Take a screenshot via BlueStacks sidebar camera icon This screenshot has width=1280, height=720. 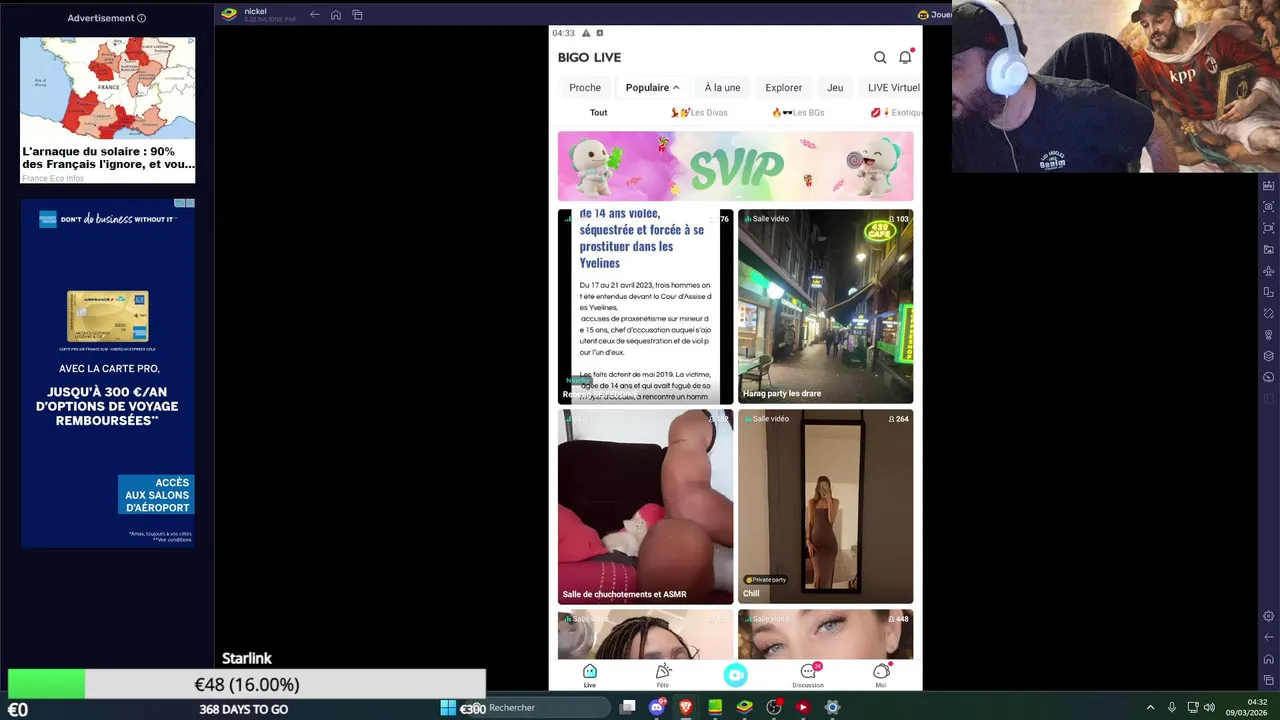[x=1269, y=207]
